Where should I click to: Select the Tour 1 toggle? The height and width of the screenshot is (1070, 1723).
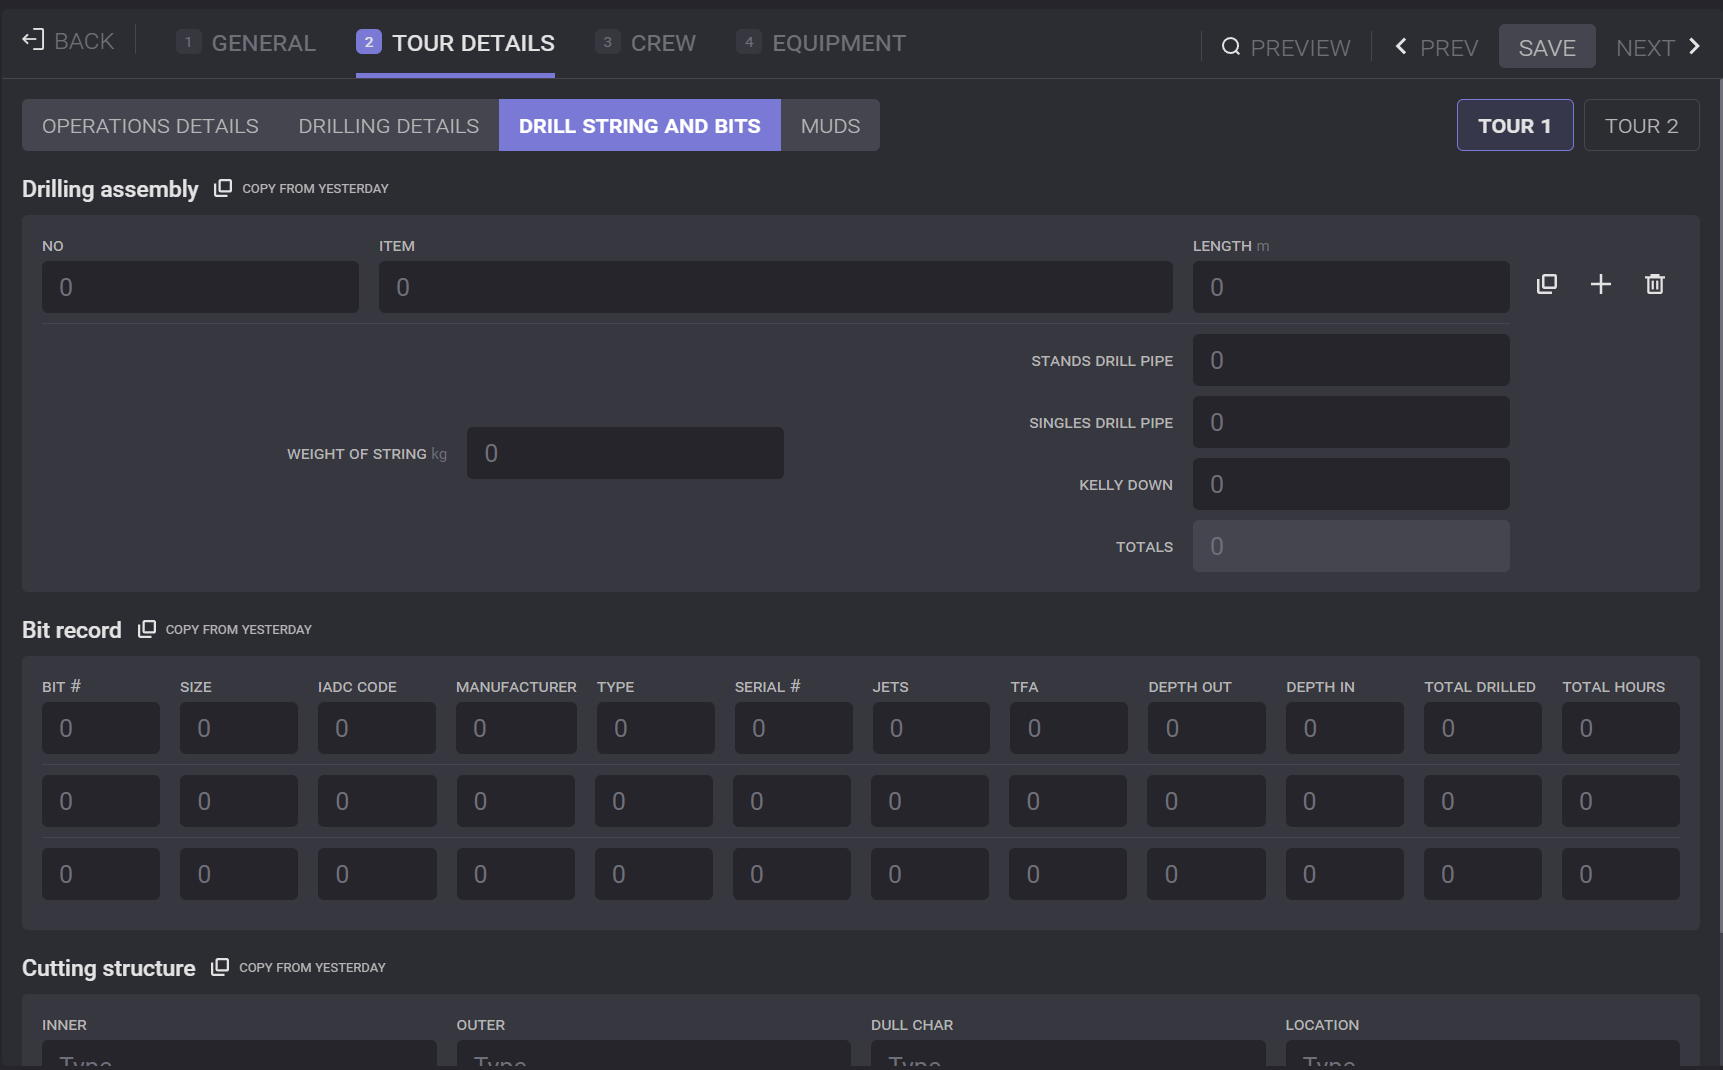click(1514, 126)
